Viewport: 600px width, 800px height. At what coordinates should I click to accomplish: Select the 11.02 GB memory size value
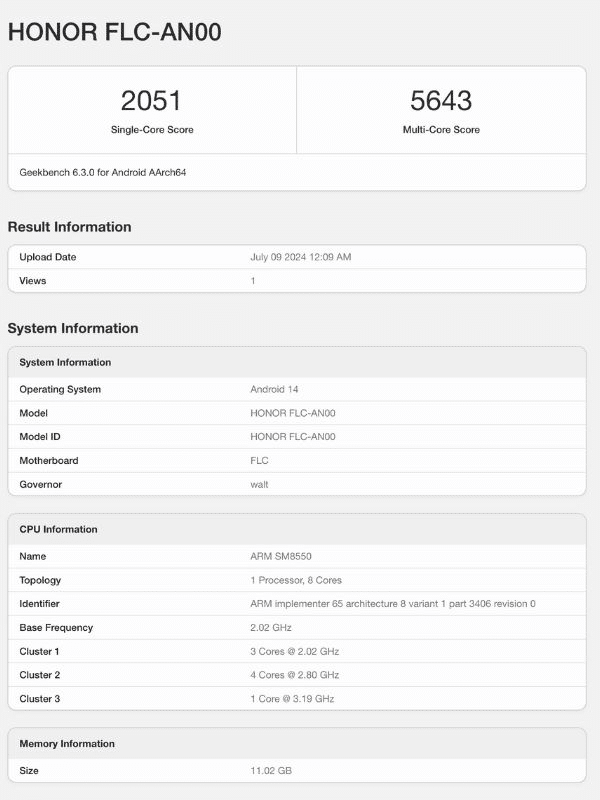pos(271,771)
